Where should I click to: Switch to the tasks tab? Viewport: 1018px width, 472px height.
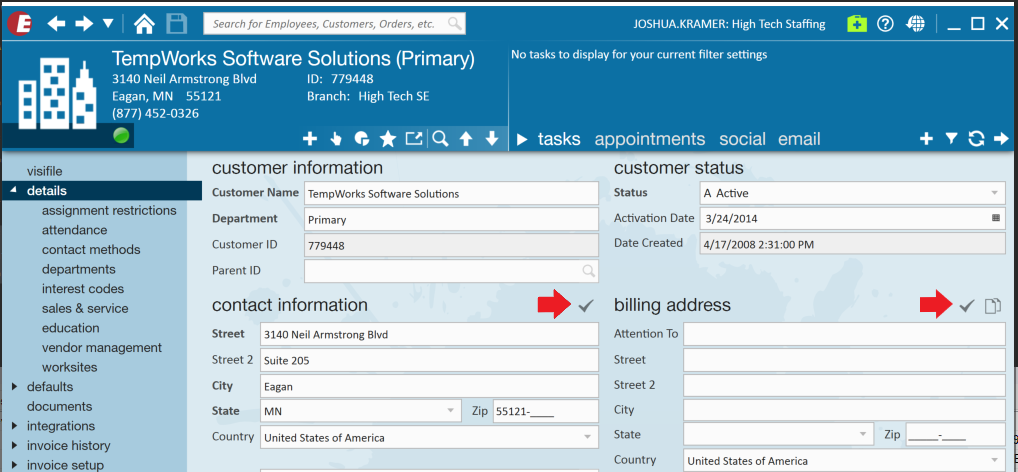coord(559,139)
